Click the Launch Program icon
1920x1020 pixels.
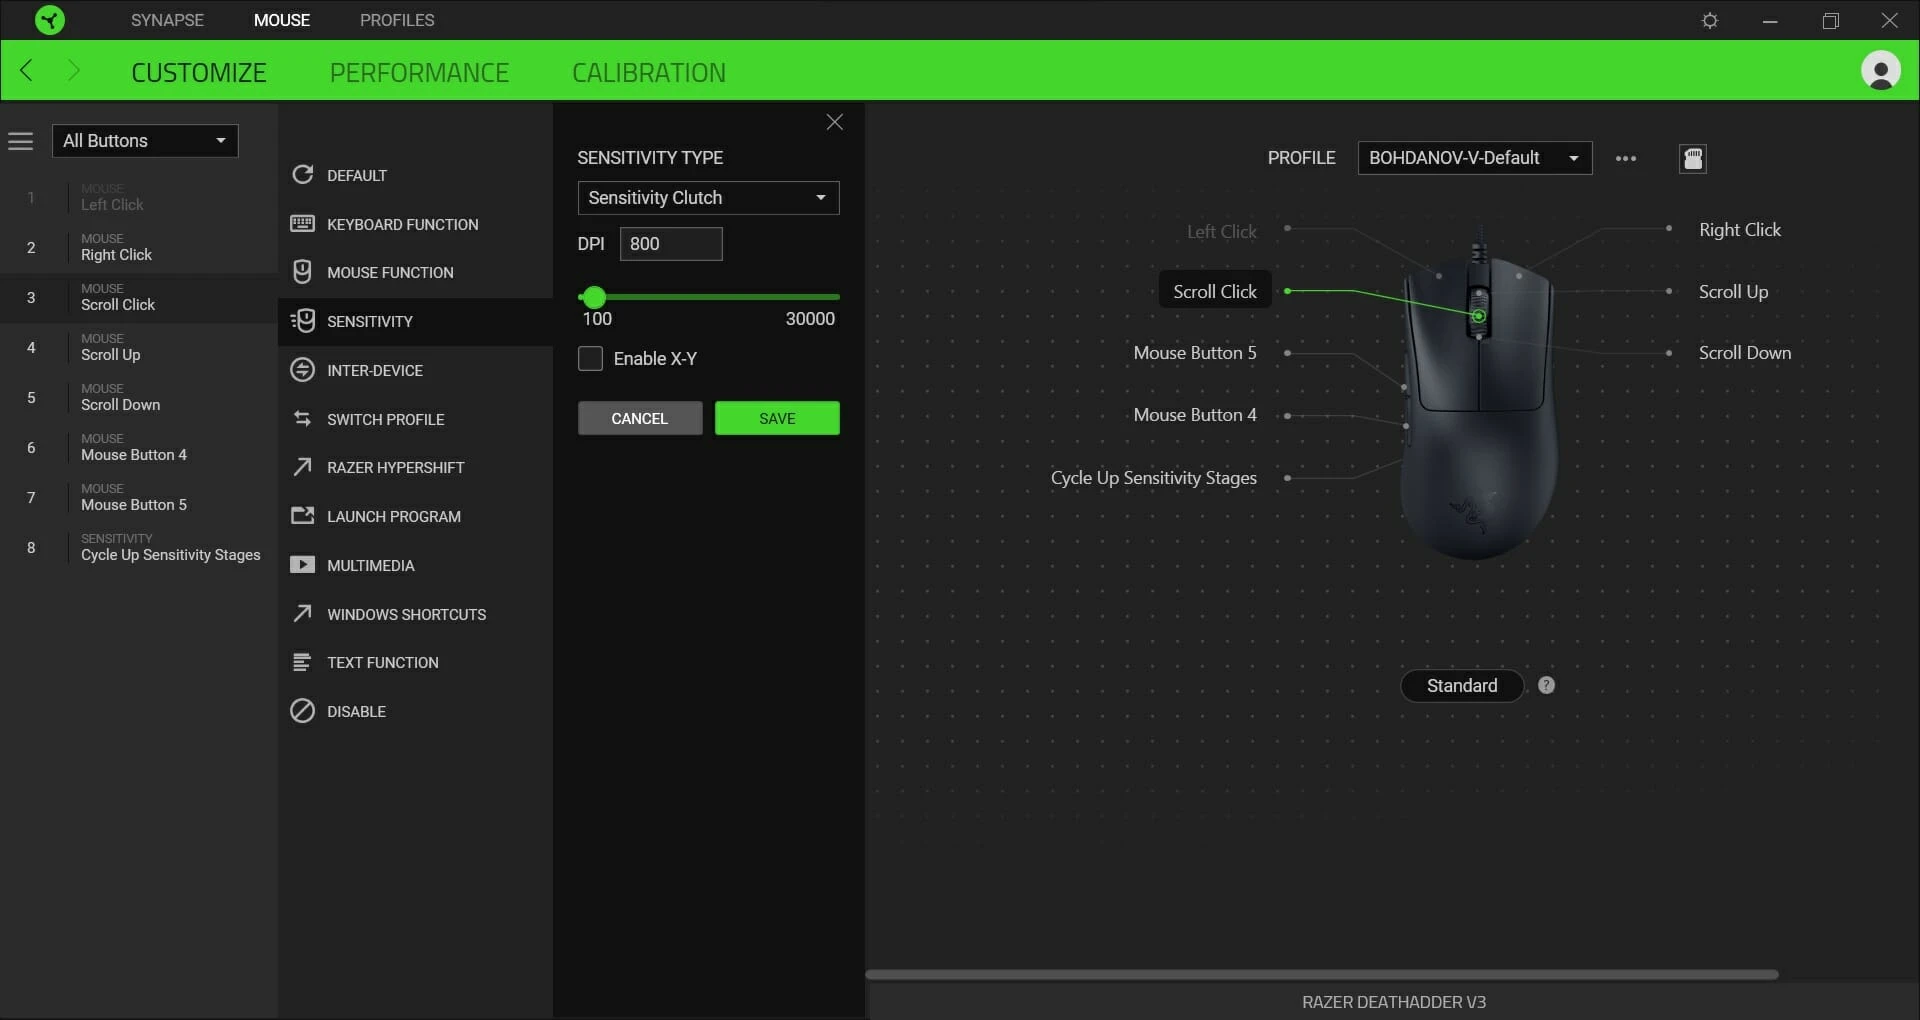302,516
